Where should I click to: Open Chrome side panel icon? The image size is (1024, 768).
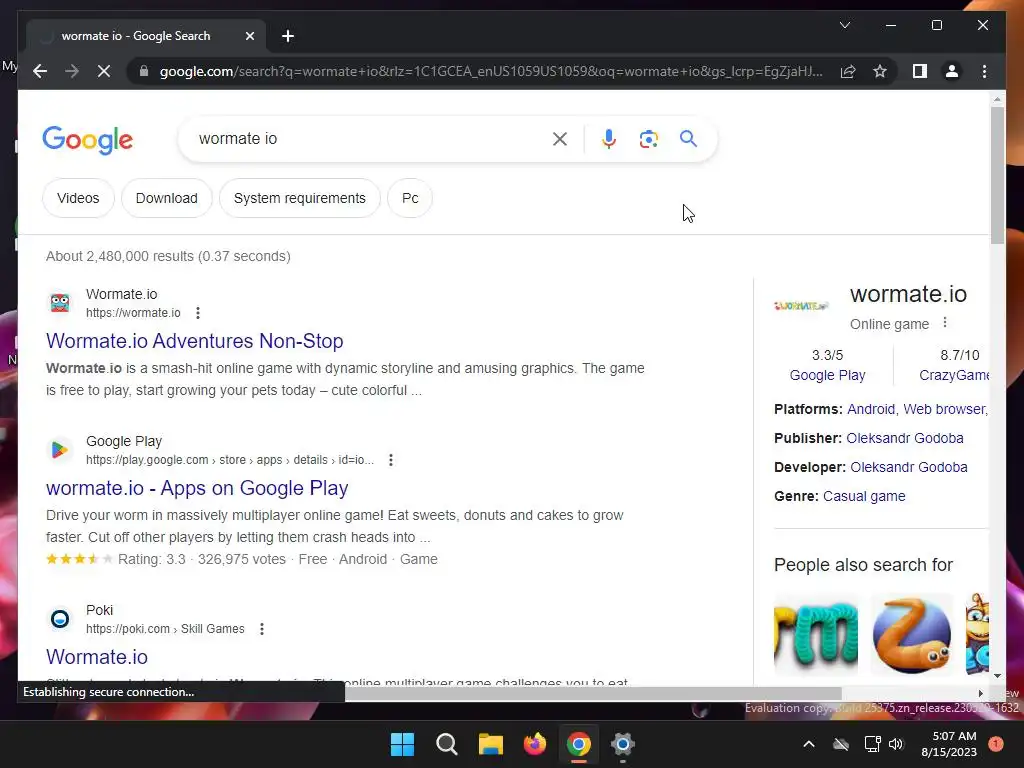point(920,71)
